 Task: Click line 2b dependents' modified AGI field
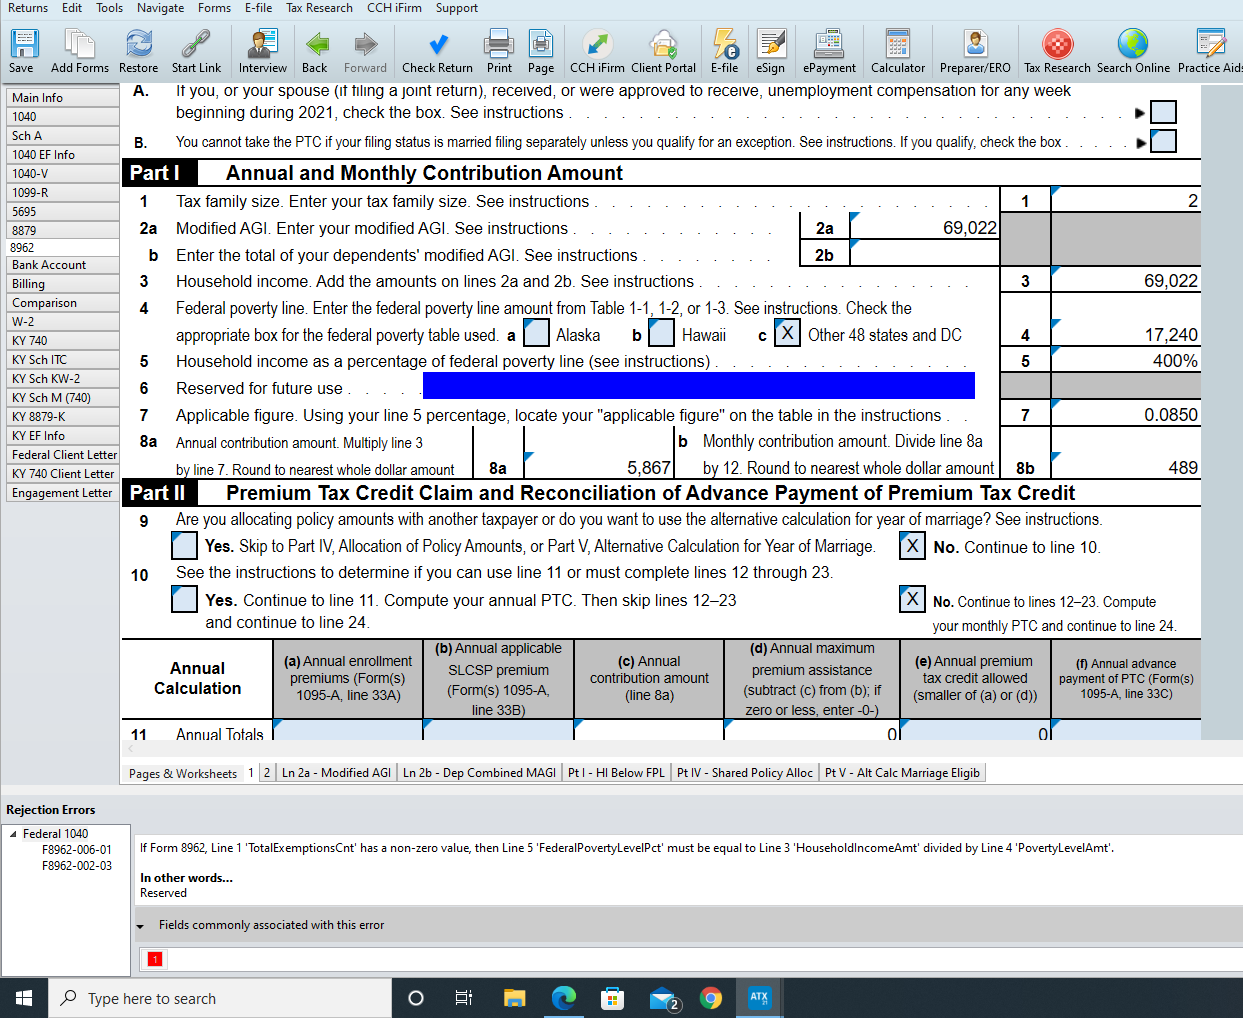pyautogui.click(x=924, y=254)
